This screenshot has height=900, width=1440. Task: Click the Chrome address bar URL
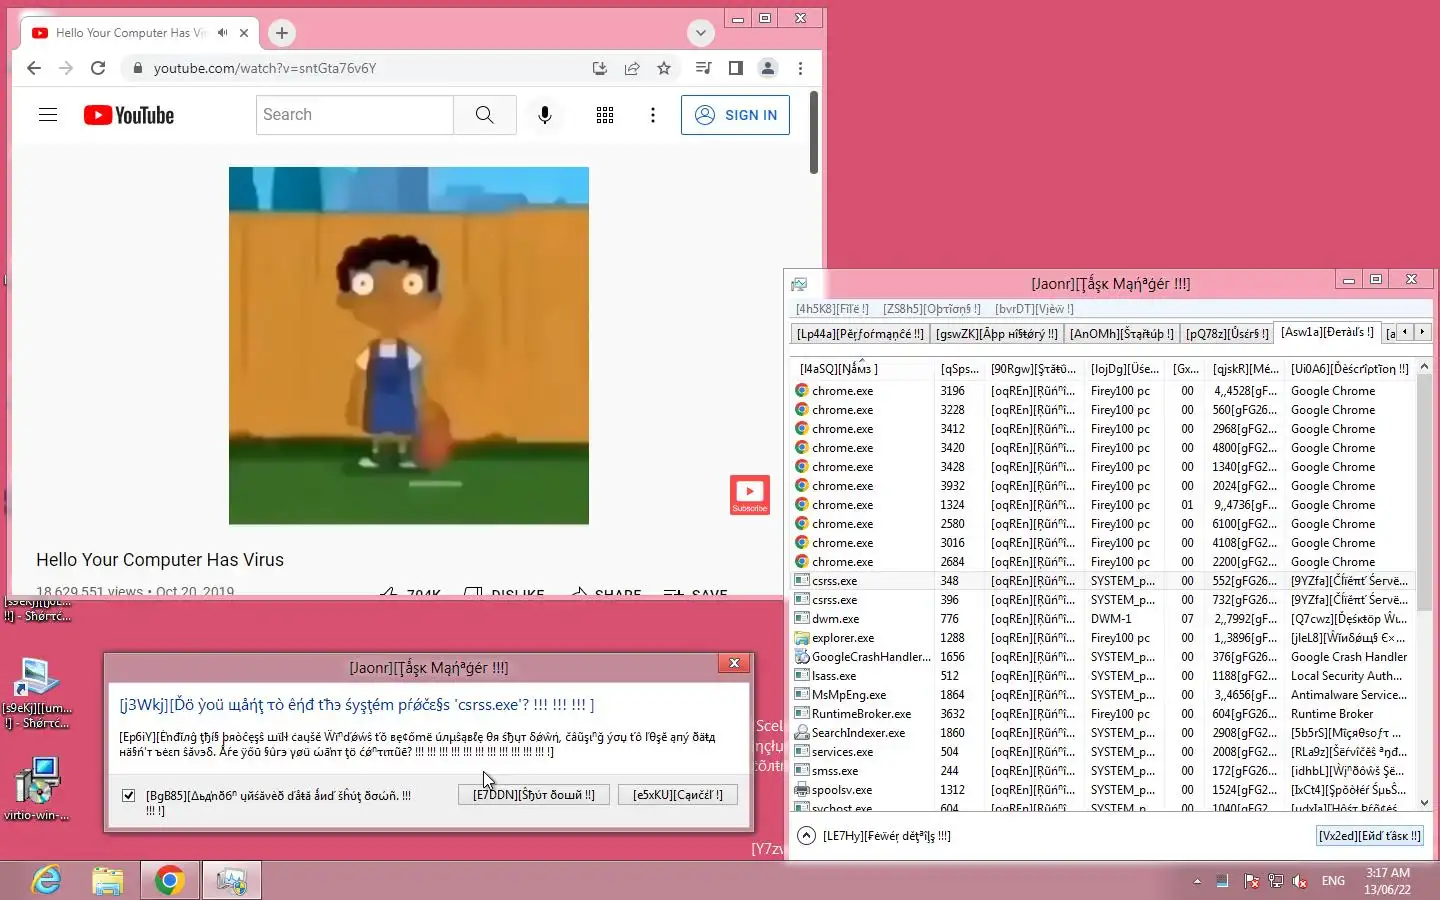pos(265,68)
